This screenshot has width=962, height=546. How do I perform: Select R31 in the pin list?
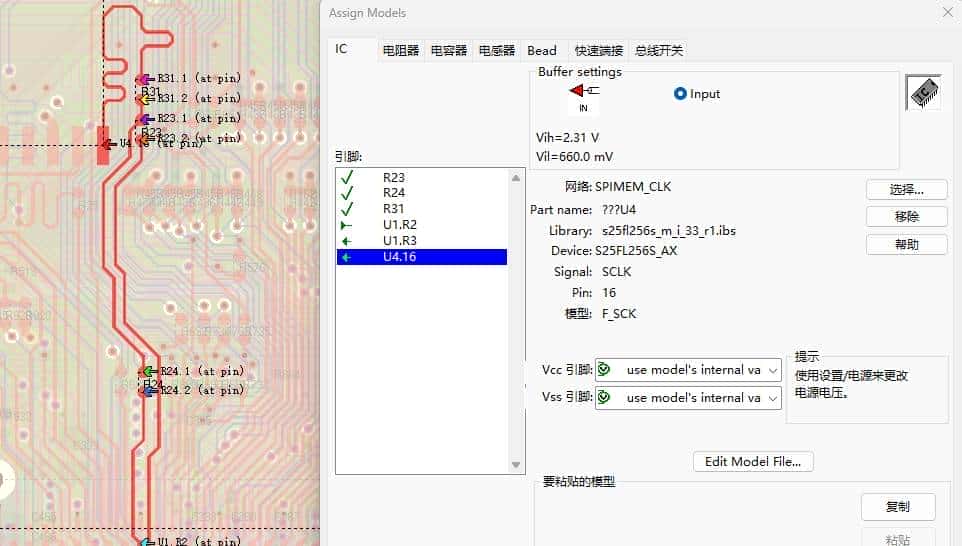tap(394, 209)
